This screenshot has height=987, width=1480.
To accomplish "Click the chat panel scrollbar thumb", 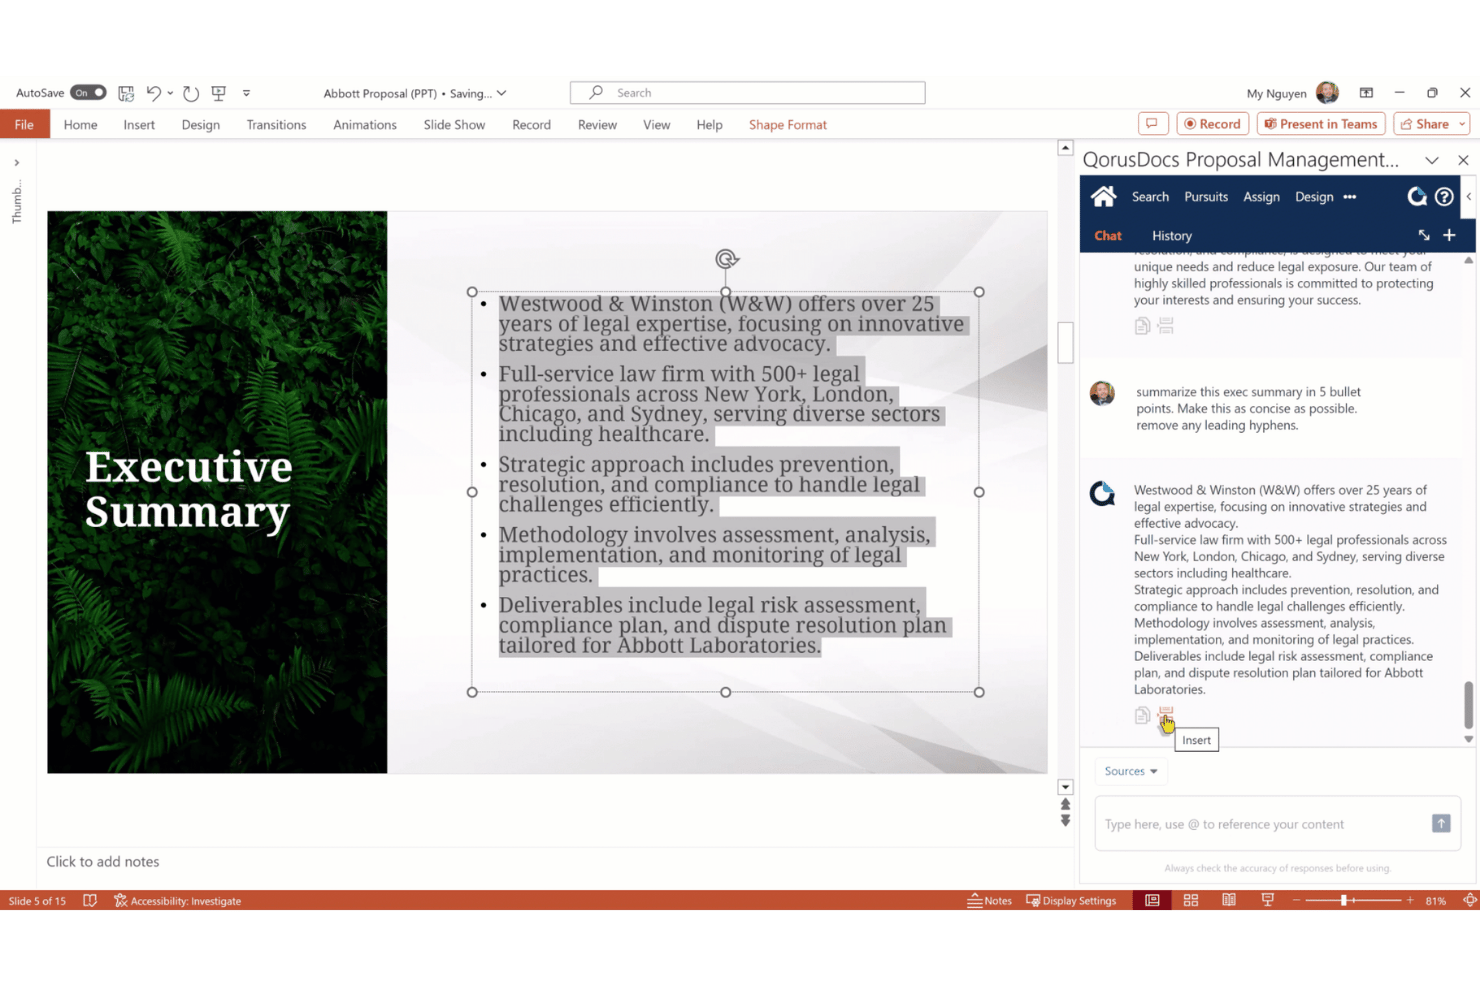I will (1468, 705).
